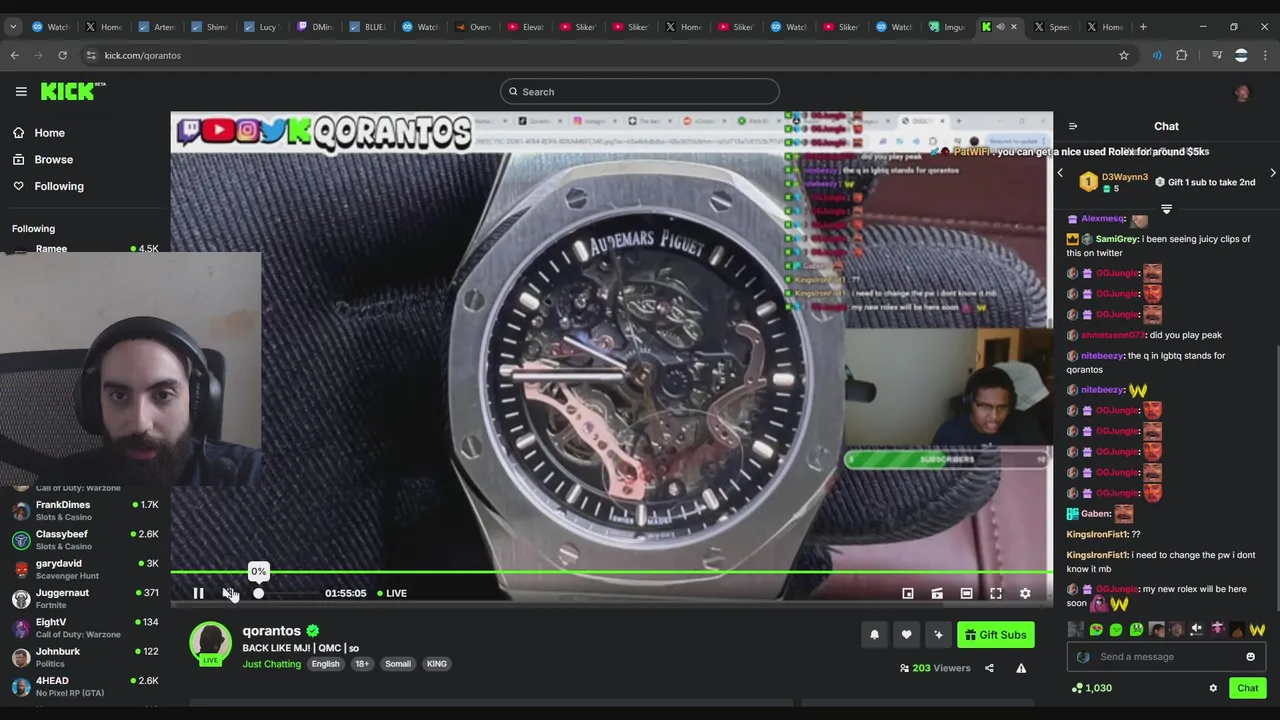Open the emoji picker in chat
Viewport: 1280px width, 720px height.
click(1250, 657)
